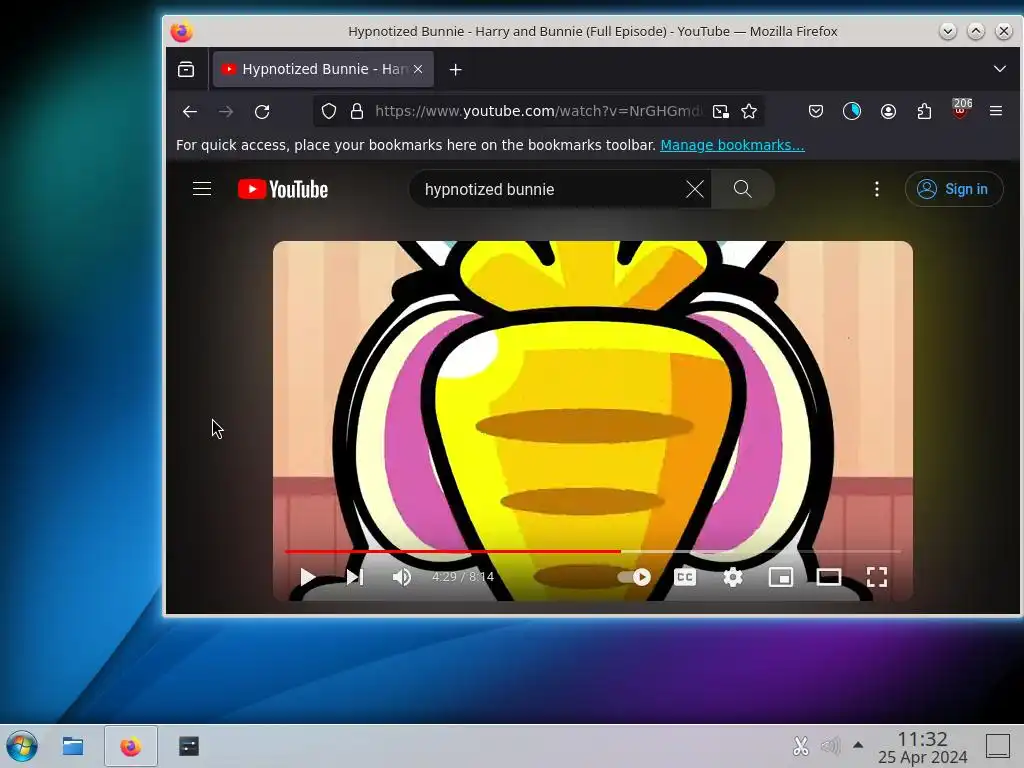1024x768 pixels.
Task: Open tracking protection shield panel
Action: 329,112
